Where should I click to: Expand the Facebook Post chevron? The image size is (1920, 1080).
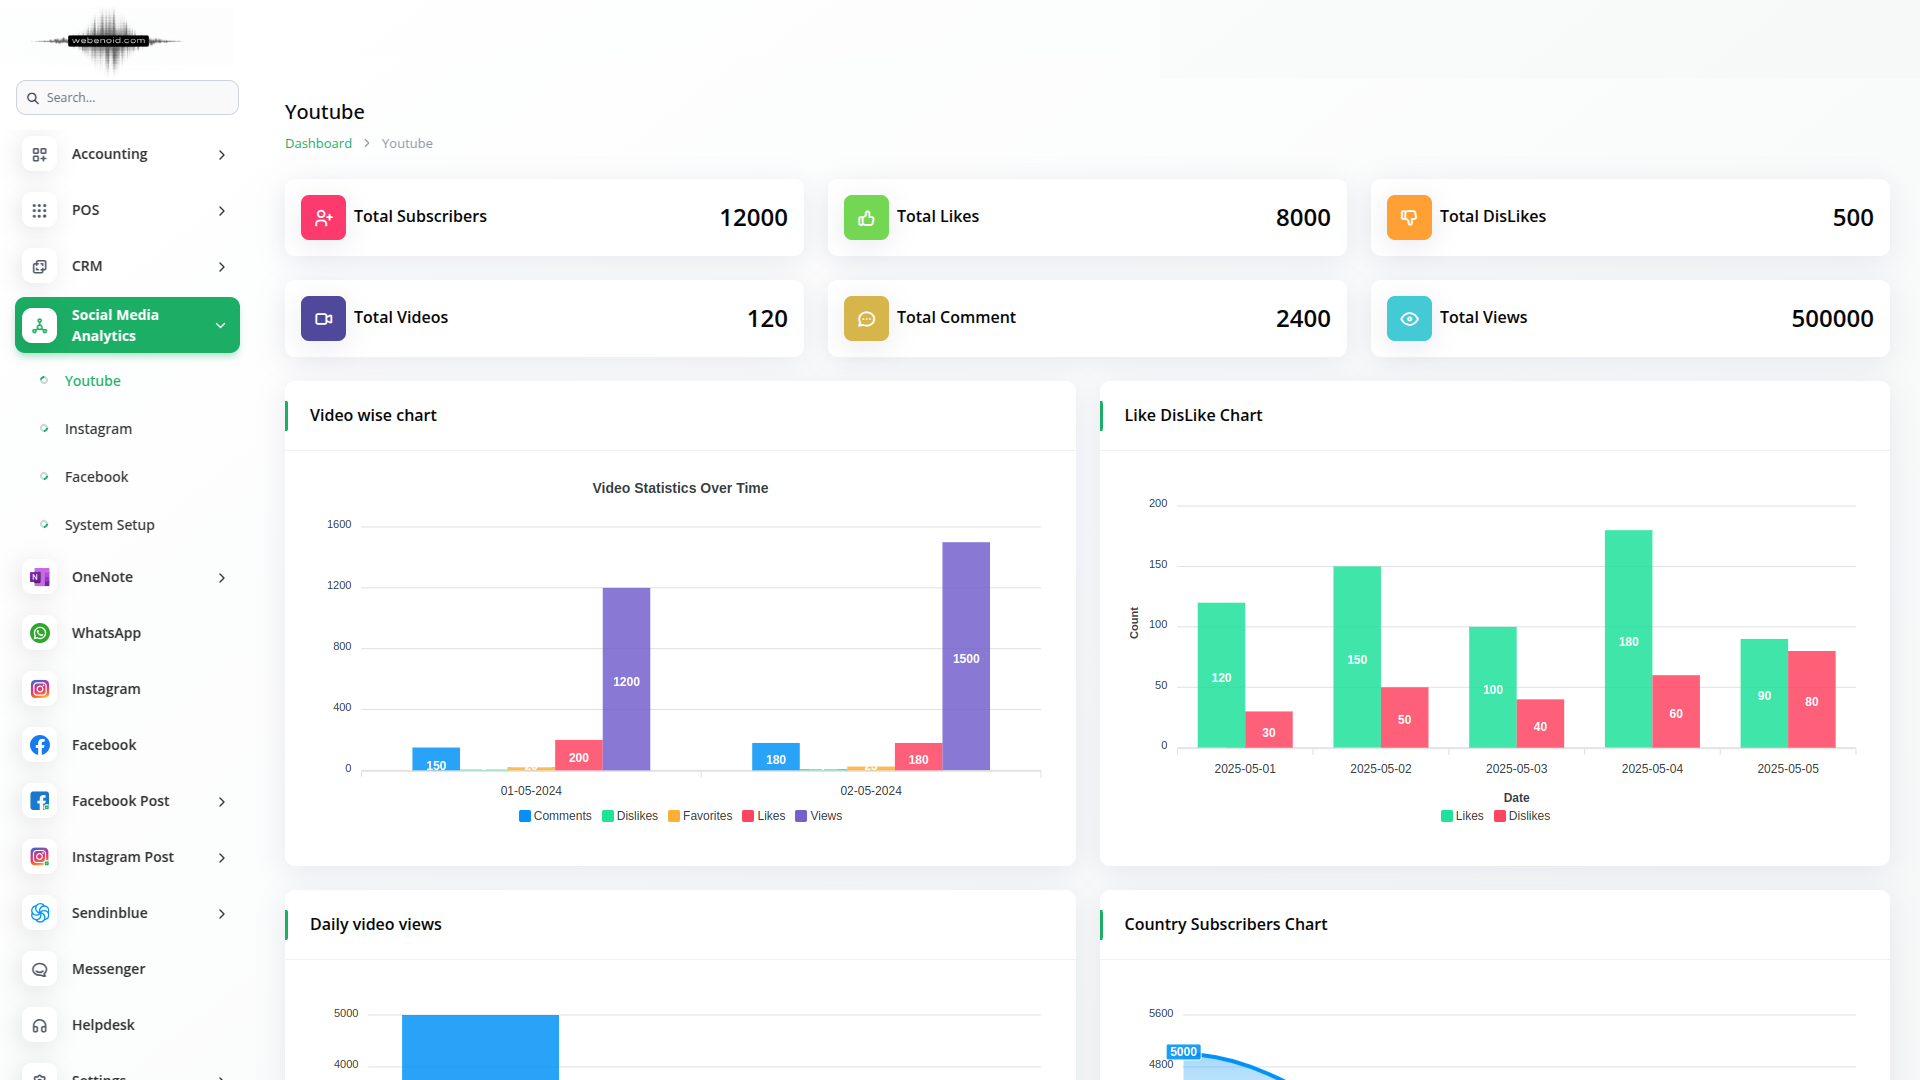pos(222,802)
